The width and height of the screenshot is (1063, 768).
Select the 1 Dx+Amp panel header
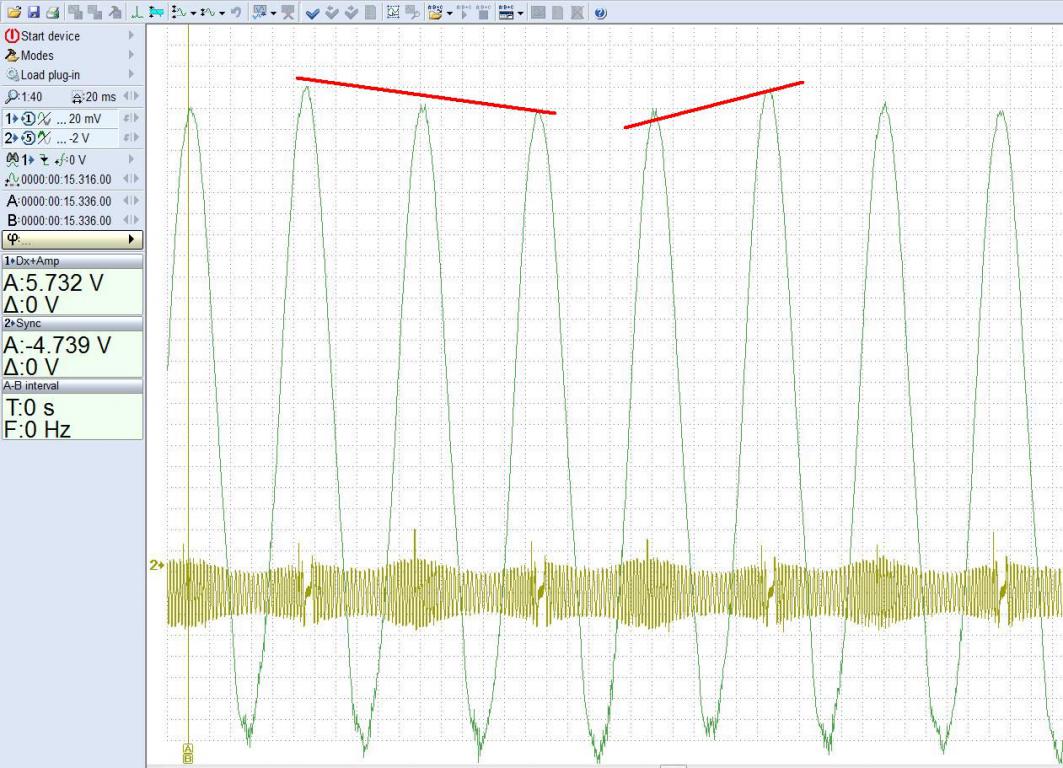coord(71,261)
